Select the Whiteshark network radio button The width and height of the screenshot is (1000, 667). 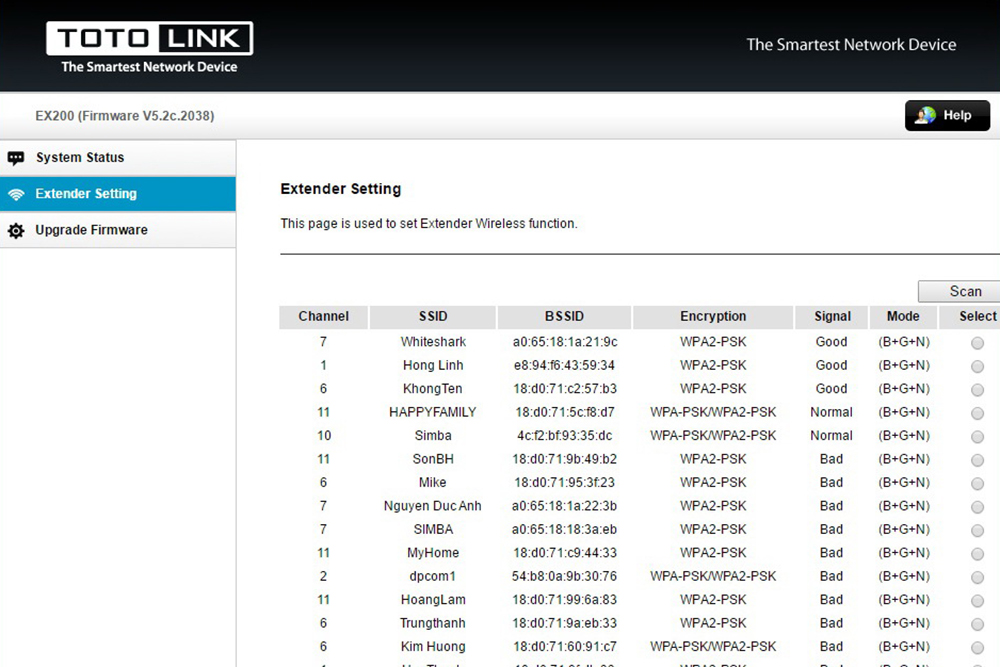click(x=977, y=343)
